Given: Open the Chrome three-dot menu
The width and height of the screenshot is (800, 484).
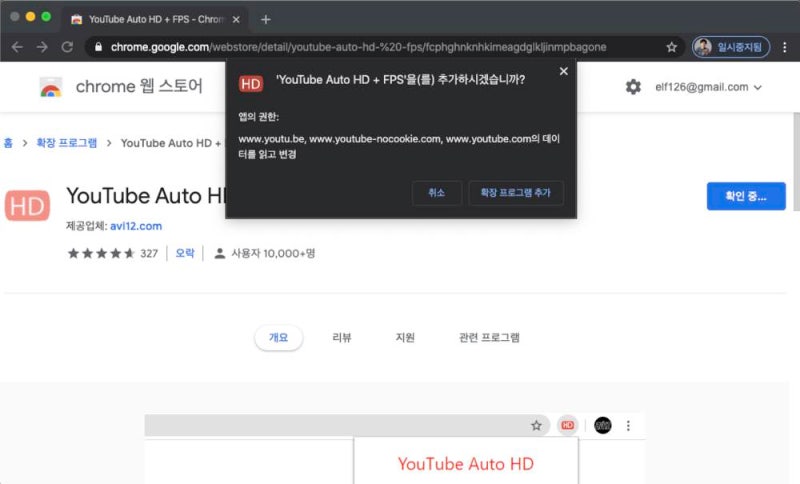Looking at the screenshot, I should point(785,47).
